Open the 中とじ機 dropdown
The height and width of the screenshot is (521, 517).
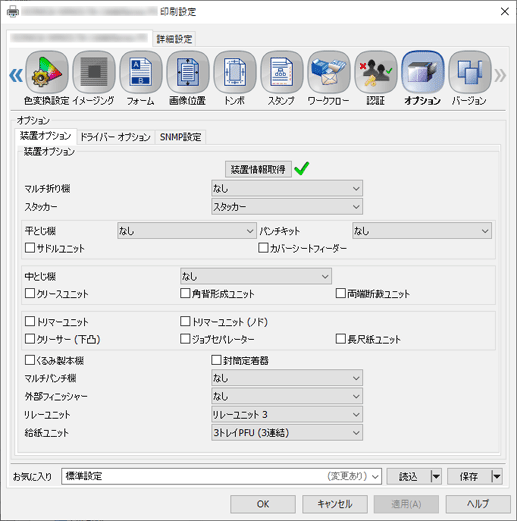256,276
